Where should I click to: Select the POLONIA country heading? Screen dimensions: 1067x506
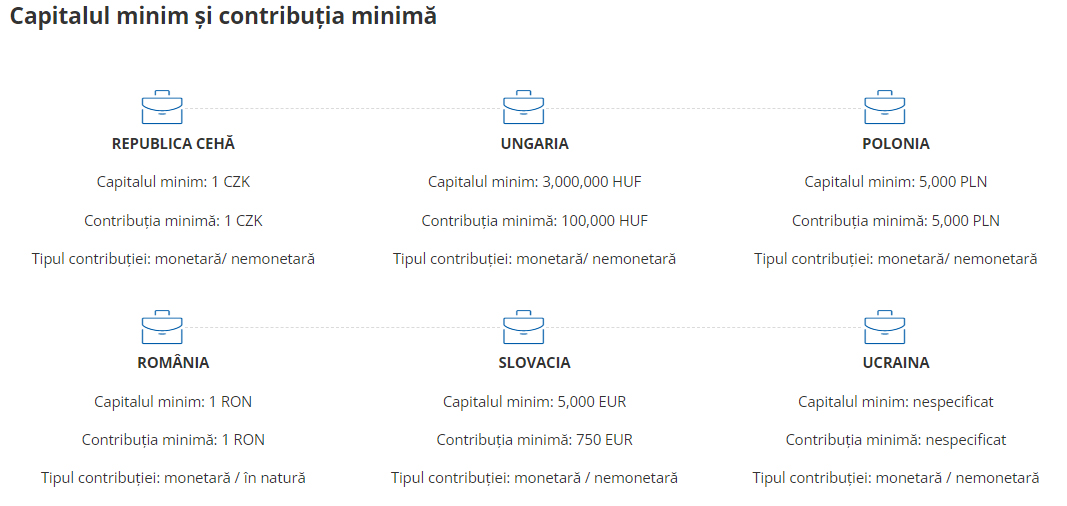[x=895, y=143]
